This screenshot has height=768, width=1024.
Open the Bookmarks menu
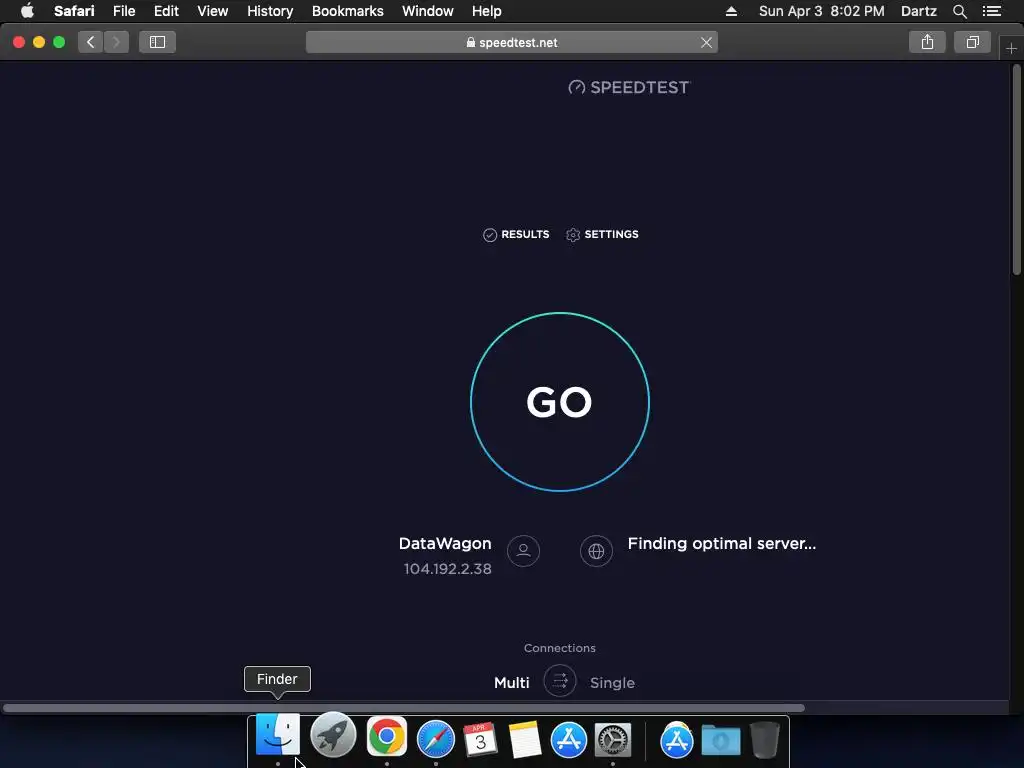347,11
